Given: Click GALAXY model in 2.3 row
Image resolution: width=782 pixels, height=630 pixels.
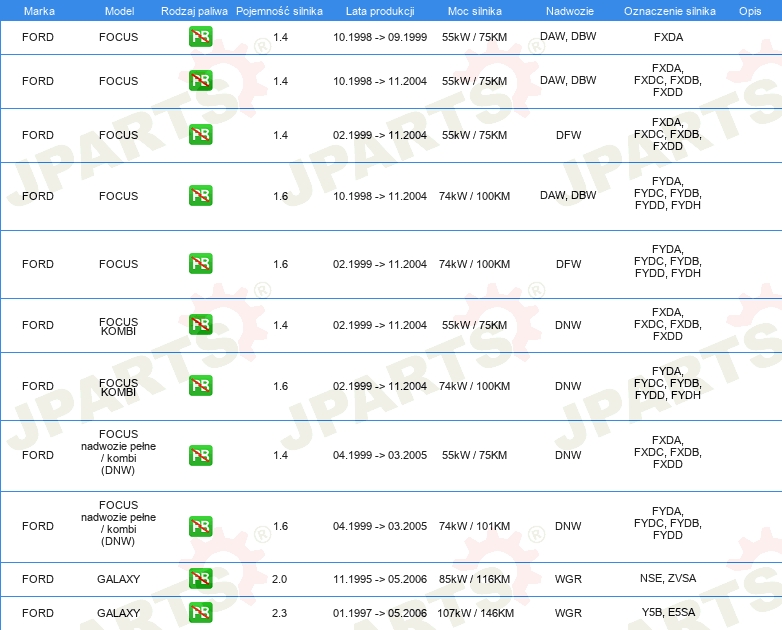Looking at the screenshot, I should (119, 613).
